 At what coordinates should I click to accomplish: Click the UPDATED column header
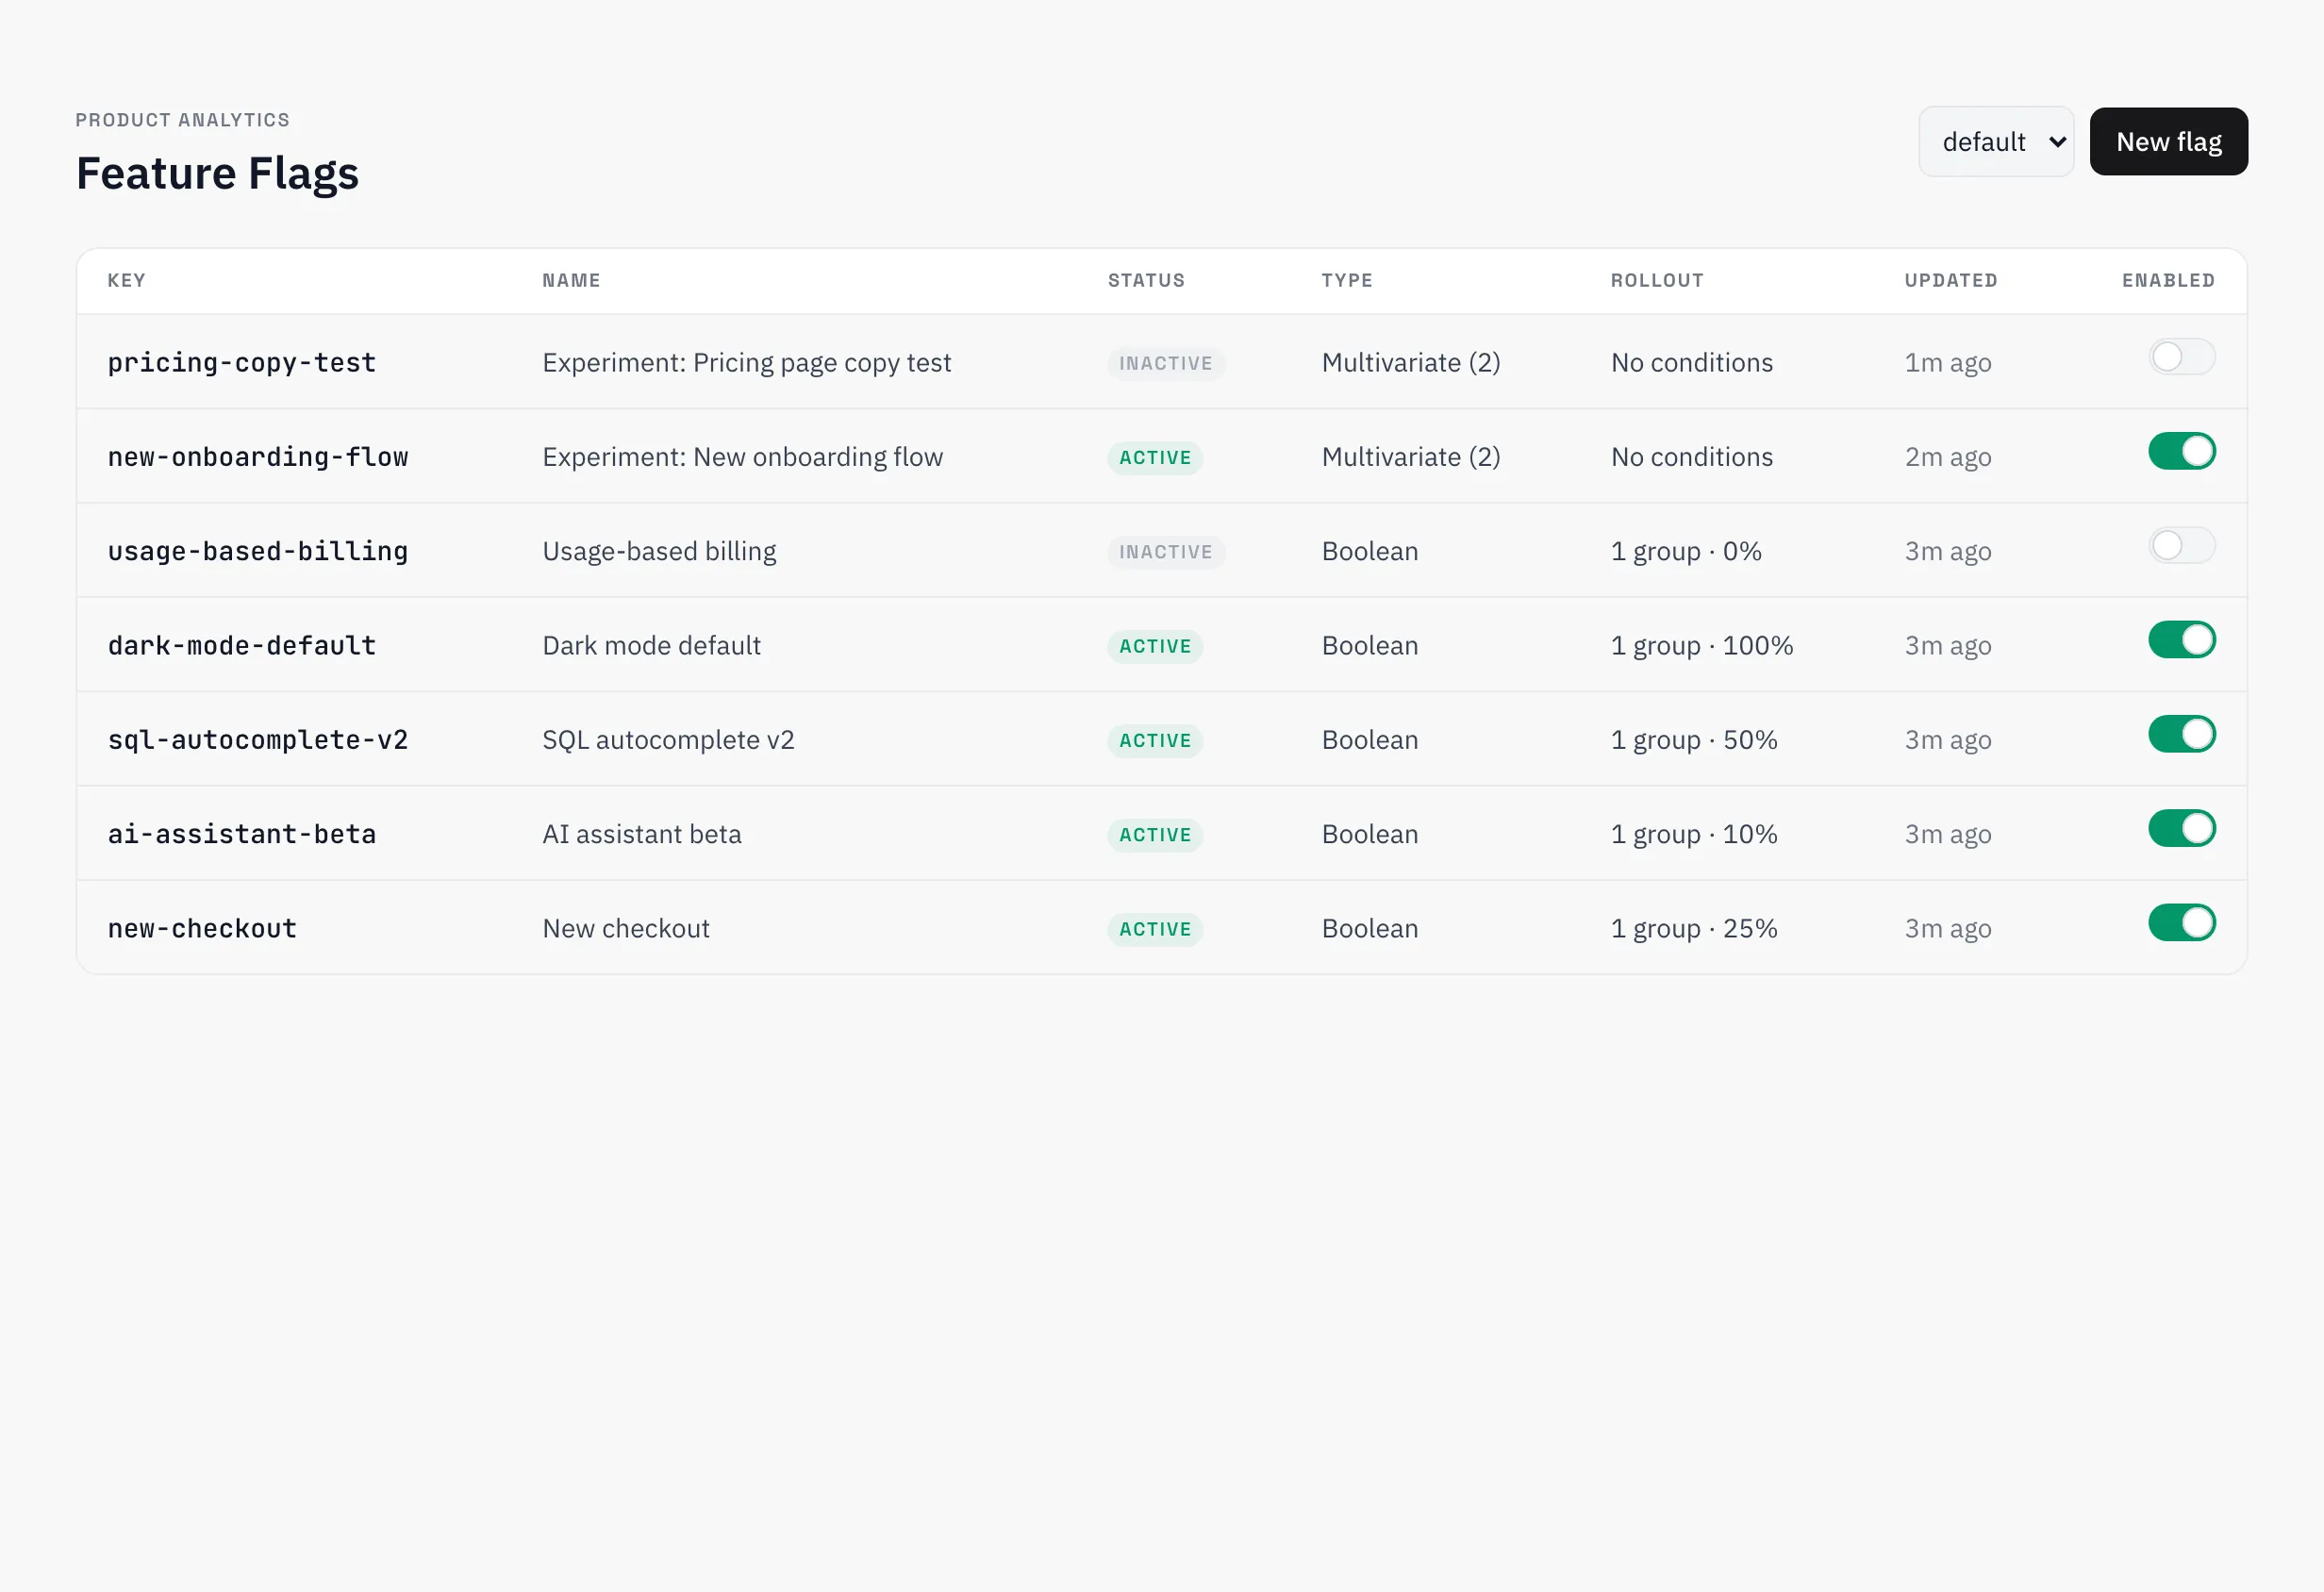[x=1951, y=281]
